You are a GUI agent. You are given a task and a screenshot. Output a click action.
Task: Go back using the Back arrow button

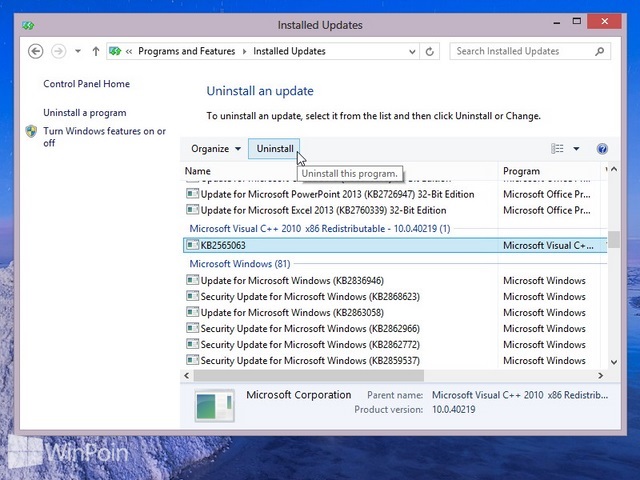pyautogui.click(x=36, y=51)
